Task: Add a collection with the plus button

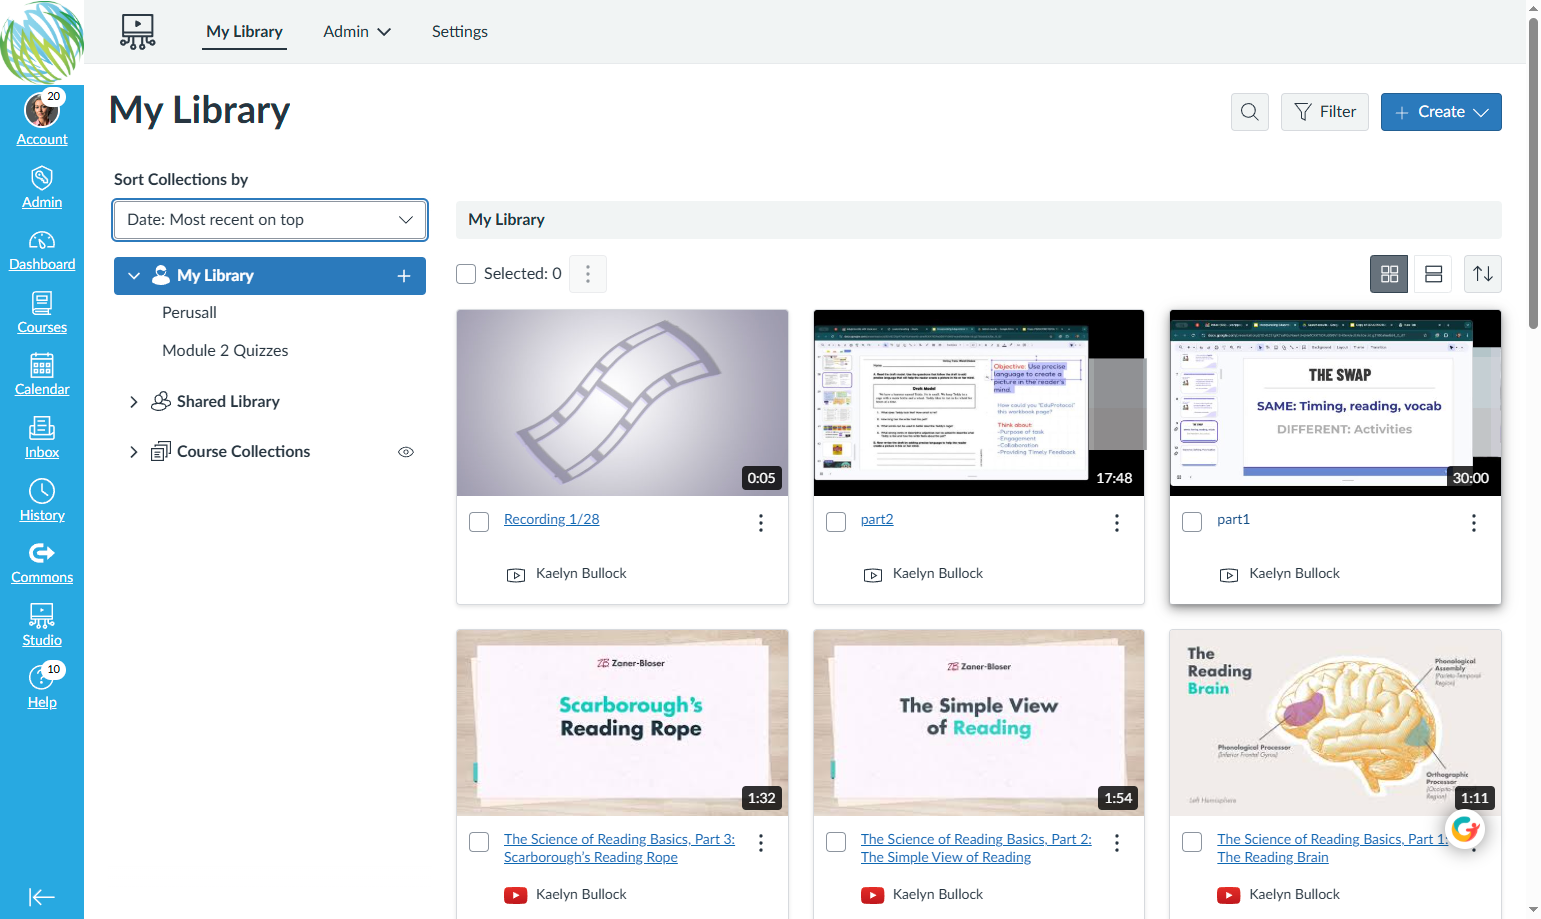Action: point(404,276)
